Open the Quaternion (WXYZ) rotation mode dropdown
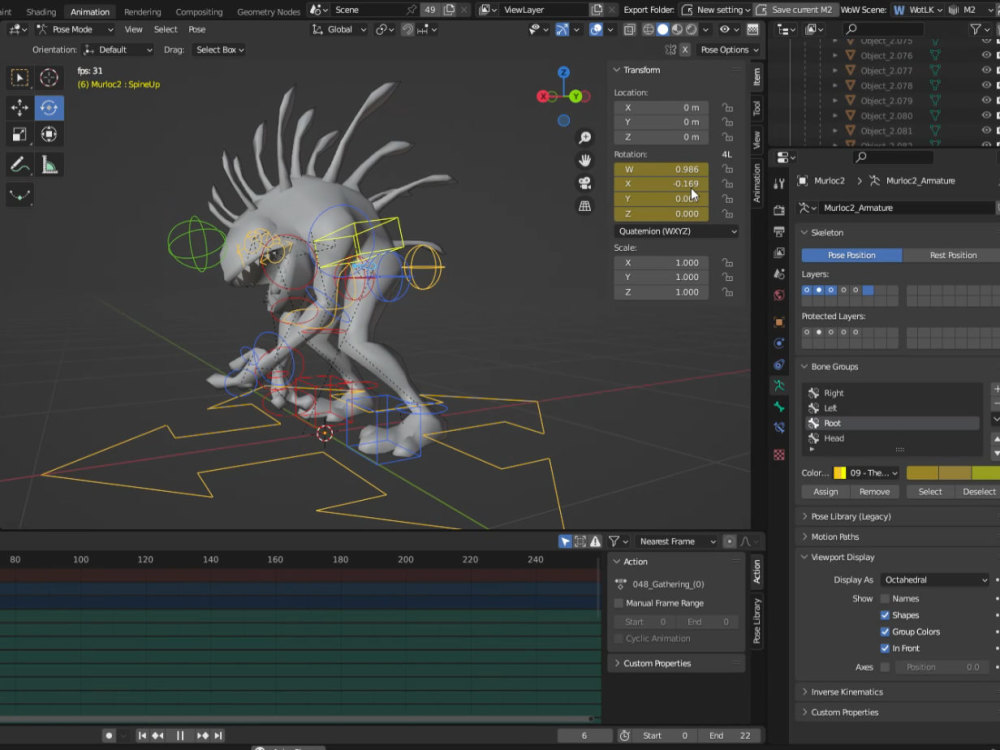Screen dimensions: 1000x750 point(677,232)
